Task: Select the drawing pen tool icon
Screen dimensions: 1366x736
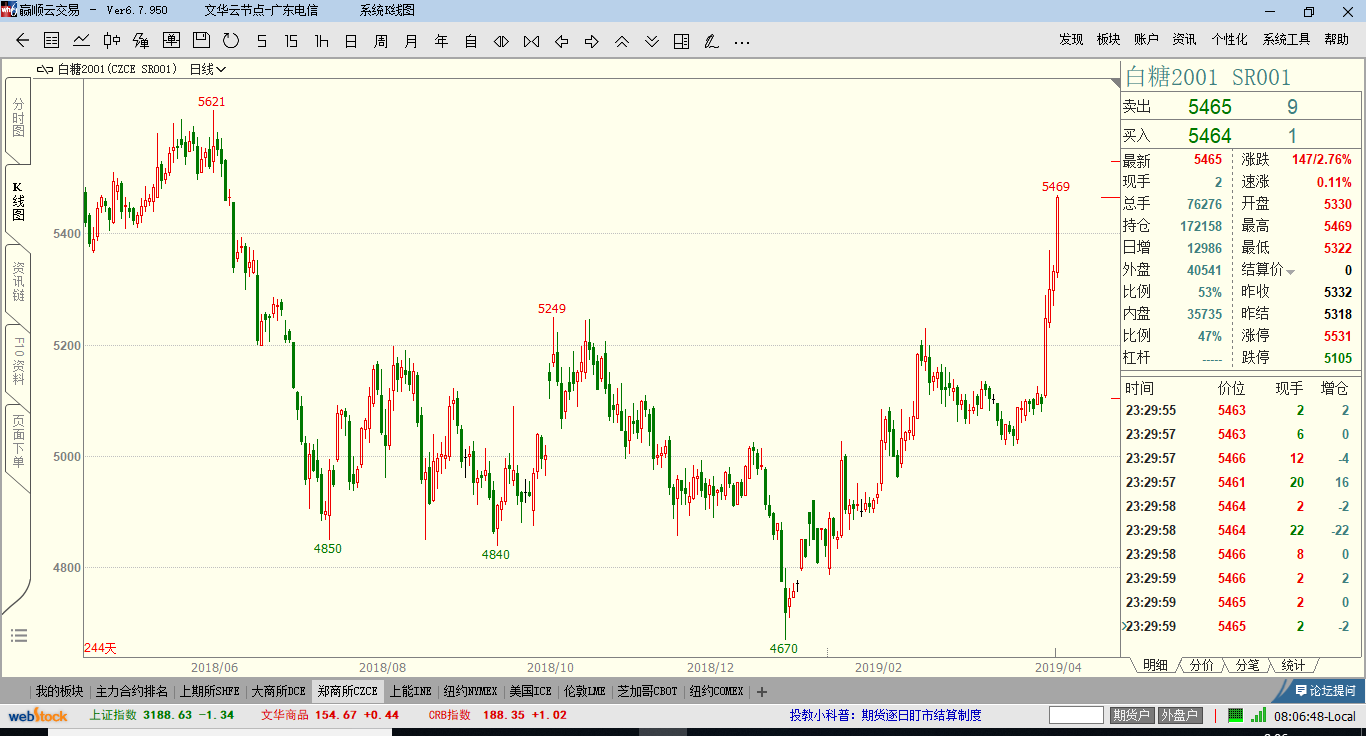Action: [x=711, y=41]
